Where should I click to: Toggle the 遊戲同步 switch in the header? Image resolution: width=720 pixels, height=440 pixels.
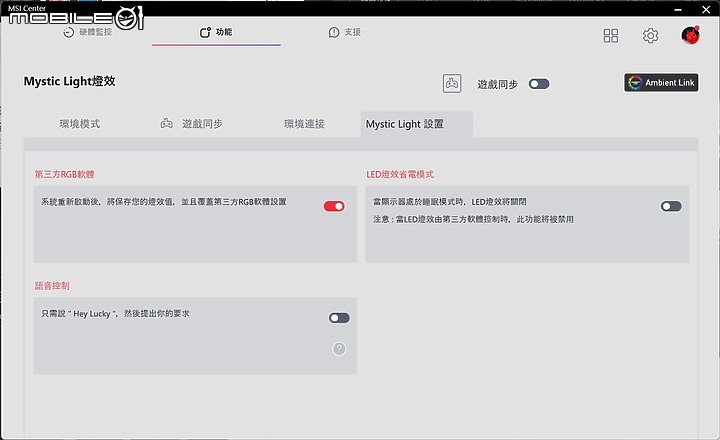click(539, 84)
